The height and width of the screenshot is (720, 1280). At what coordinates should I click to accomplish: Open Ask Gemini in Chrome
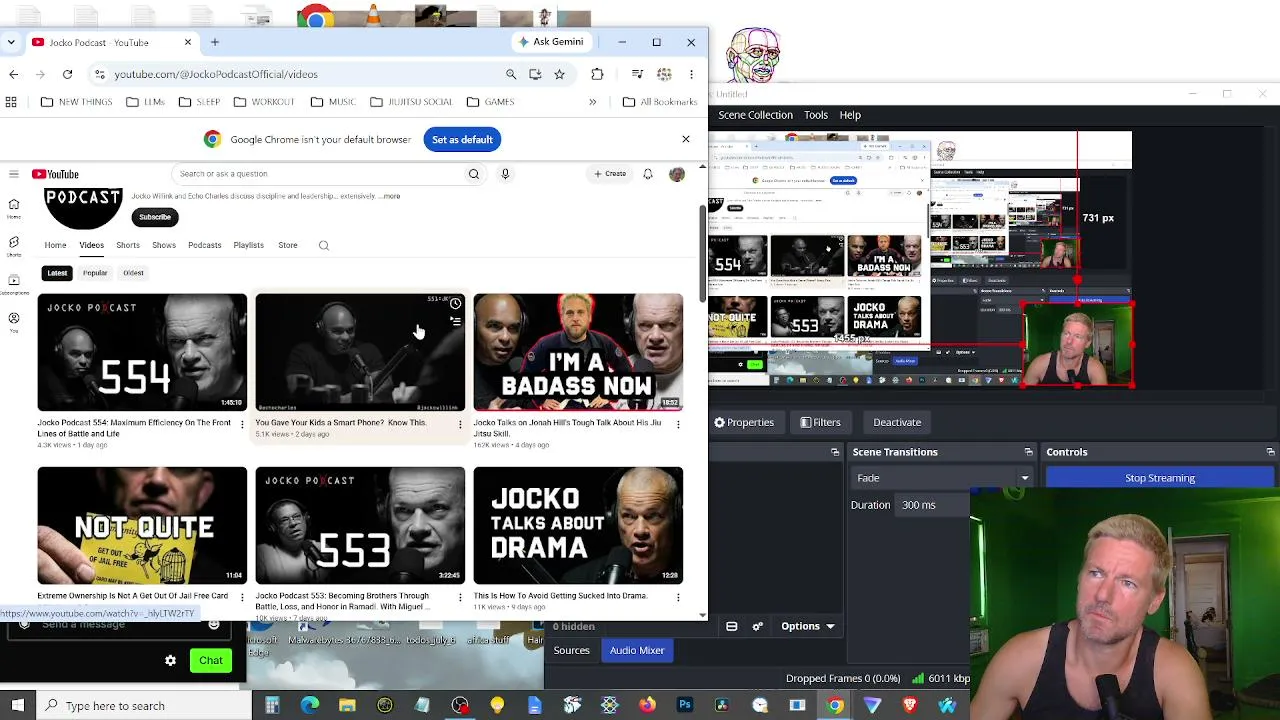point(550,42)
